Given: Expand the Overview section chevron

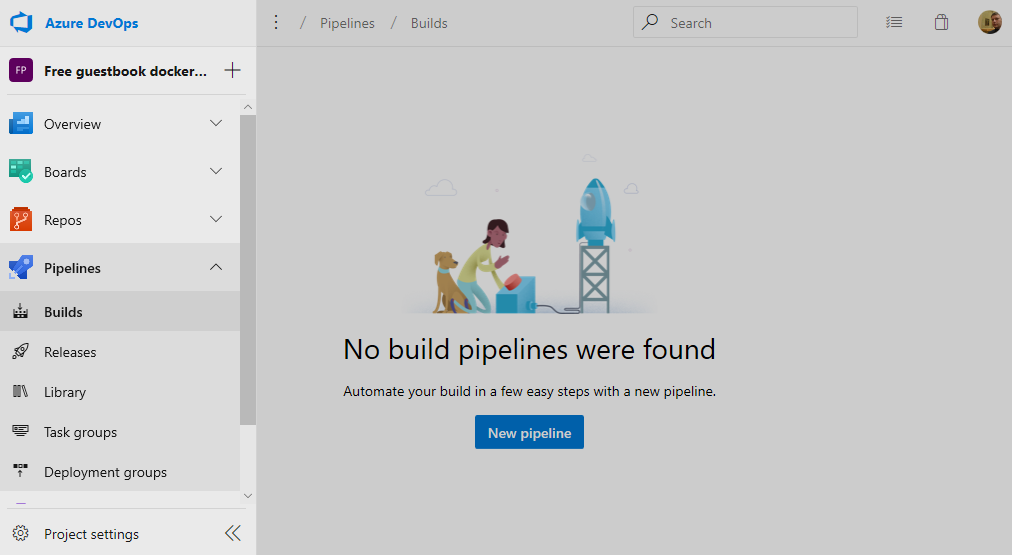Looking at the screenshot, I should (x=216, y=124).
